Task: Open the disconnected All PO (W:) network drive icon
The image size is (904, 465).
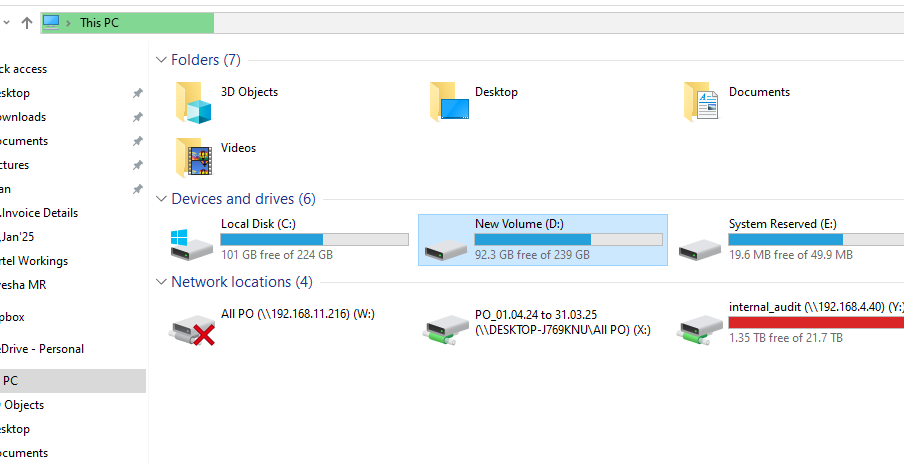Action: (x=192, y=331)
